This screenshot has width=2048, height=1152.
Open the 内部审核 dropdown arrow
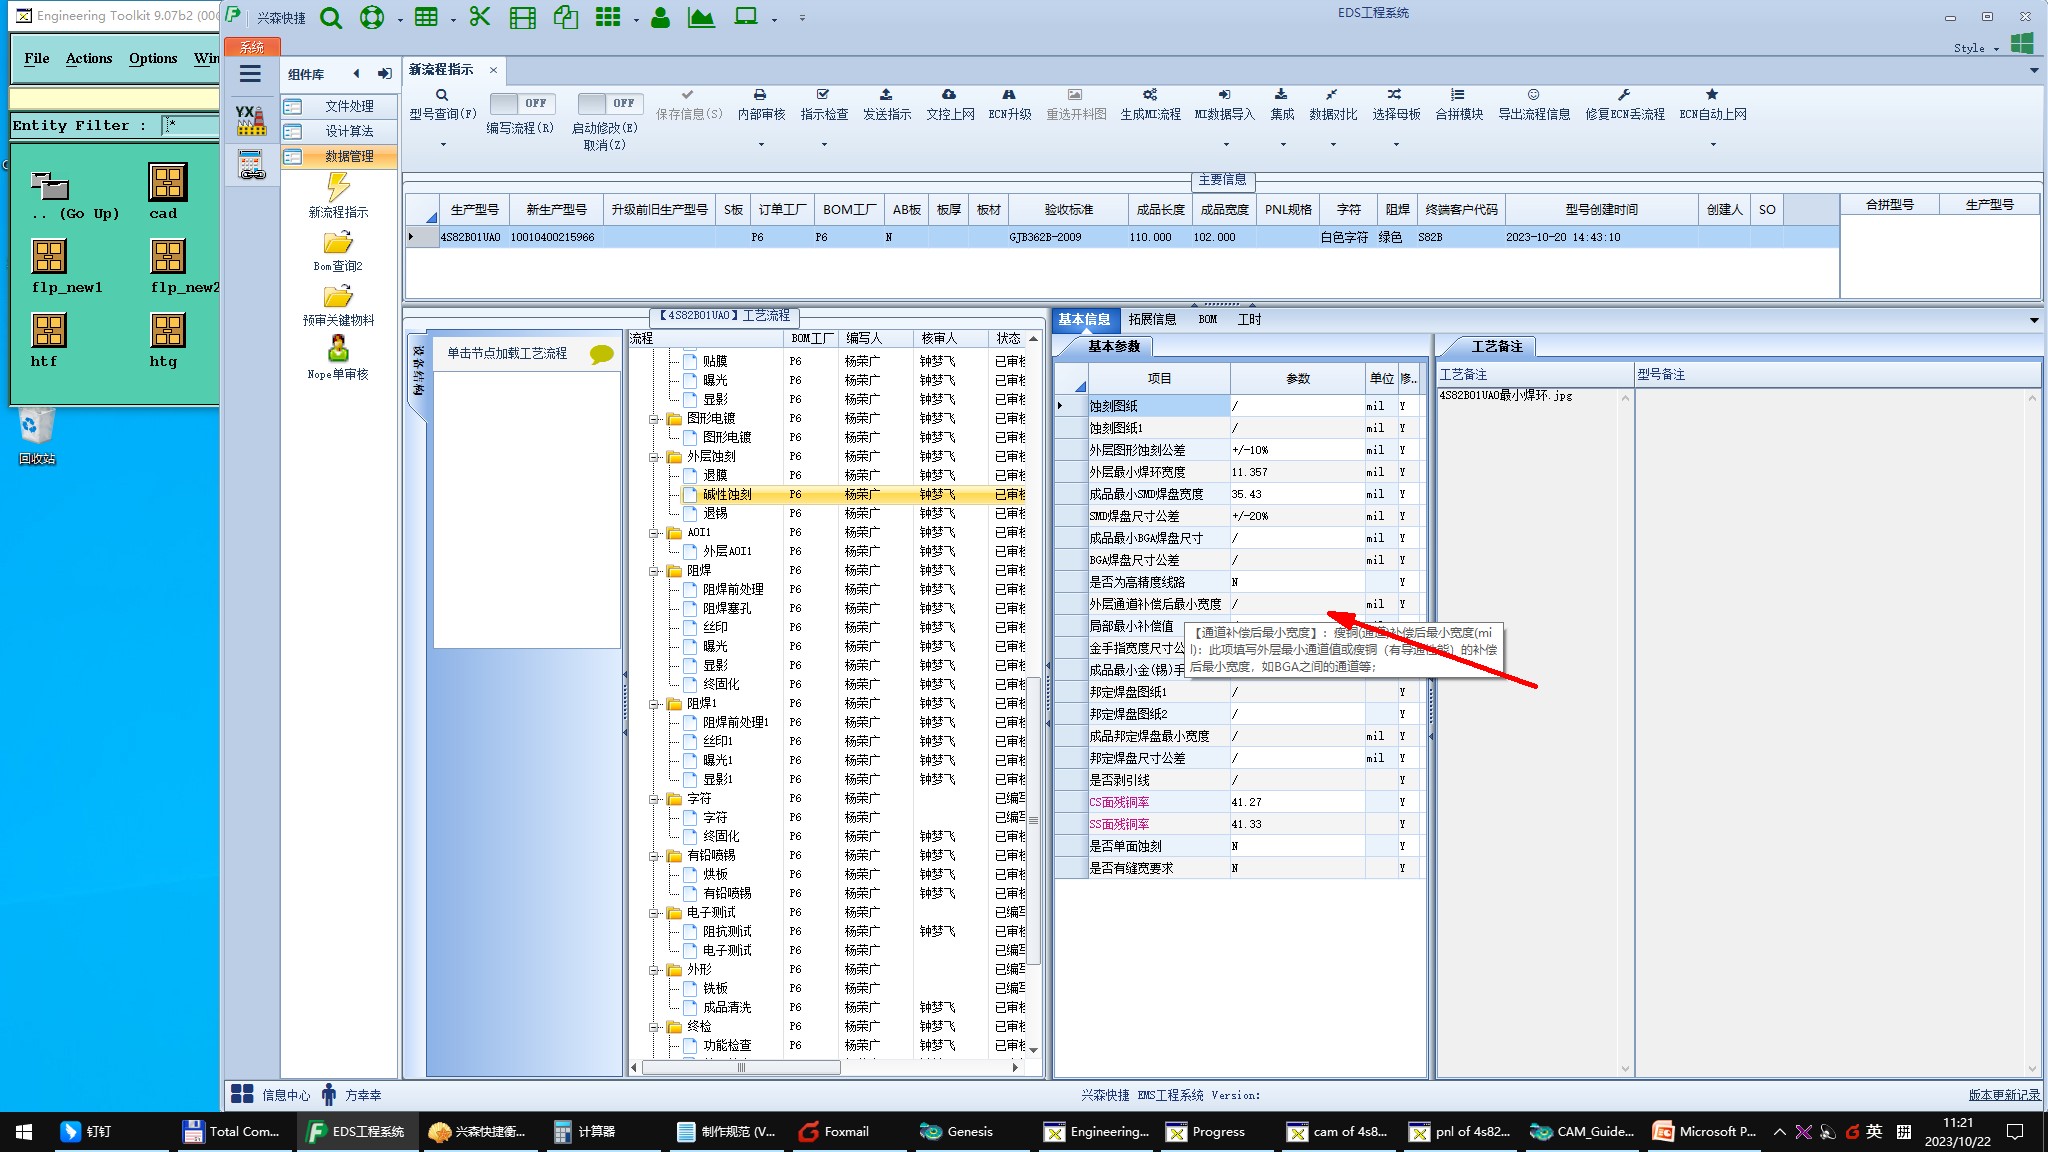point(761,144)
